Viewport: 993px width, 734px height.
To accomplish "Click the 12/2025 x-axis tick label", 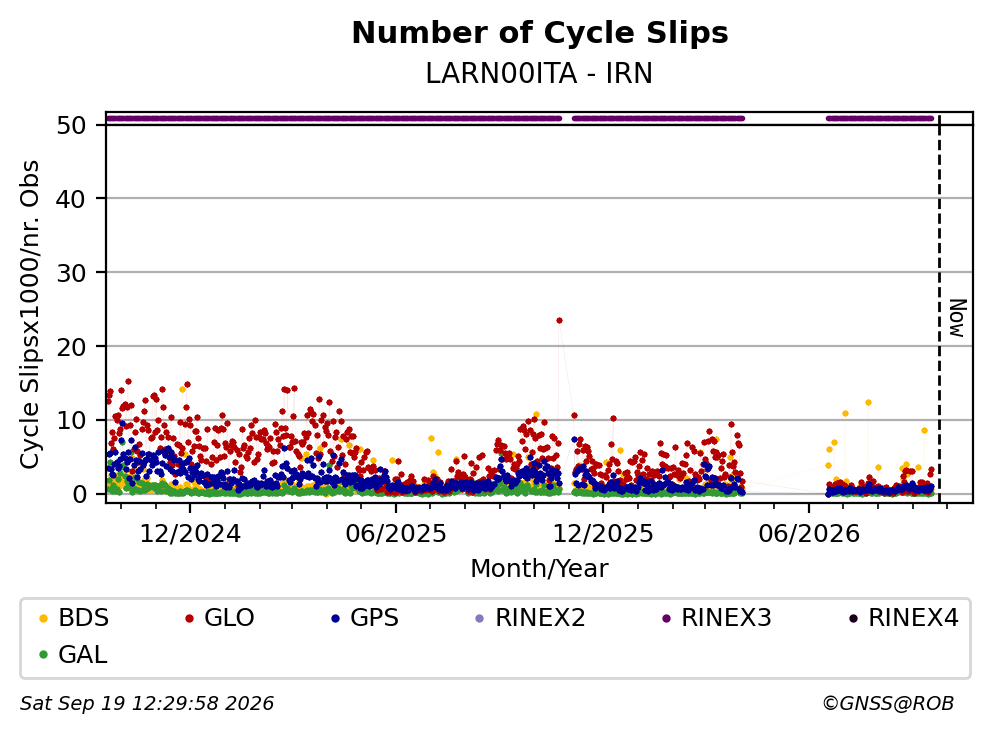I will [x=603, y=534].
